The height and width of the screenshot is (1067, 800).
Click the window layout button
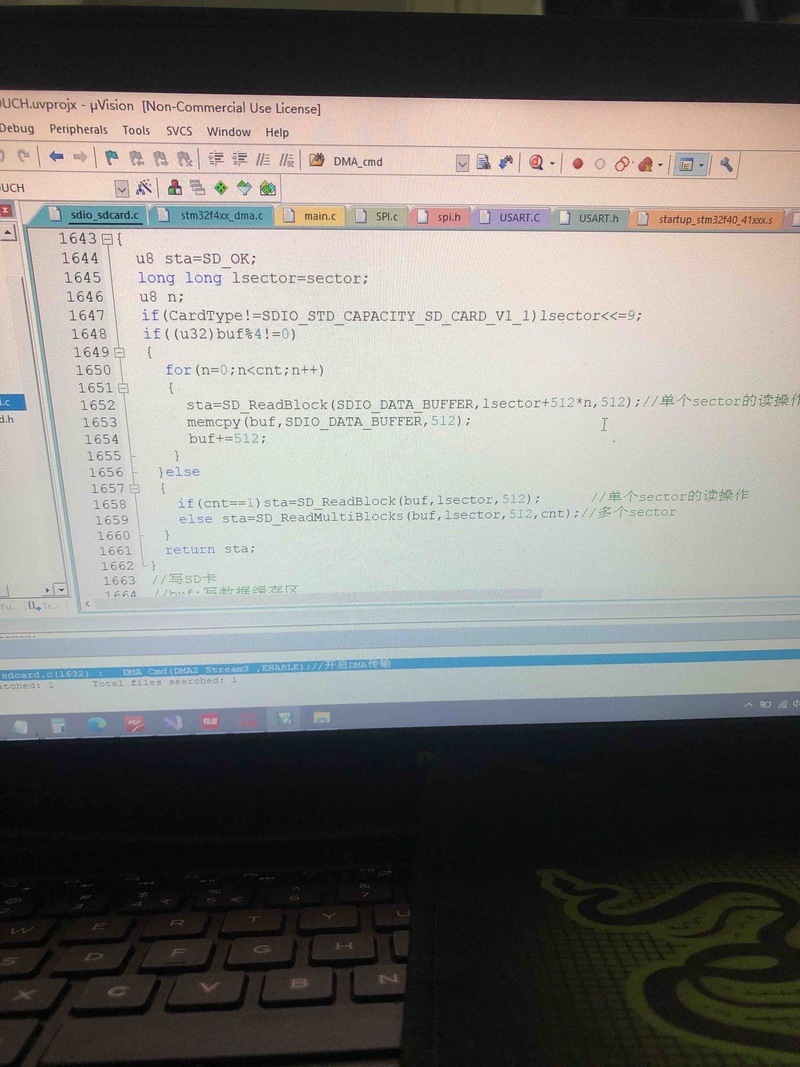(686, 165)
